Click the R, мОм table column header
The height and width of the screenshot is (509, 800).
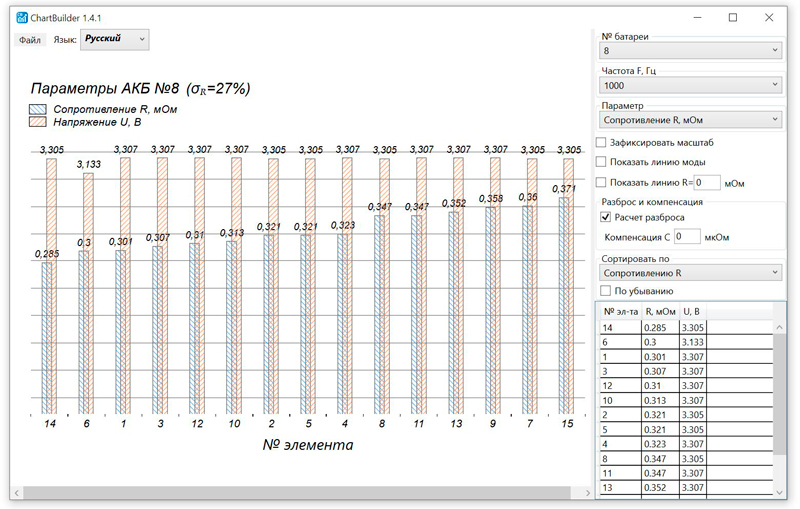(660, 311)
